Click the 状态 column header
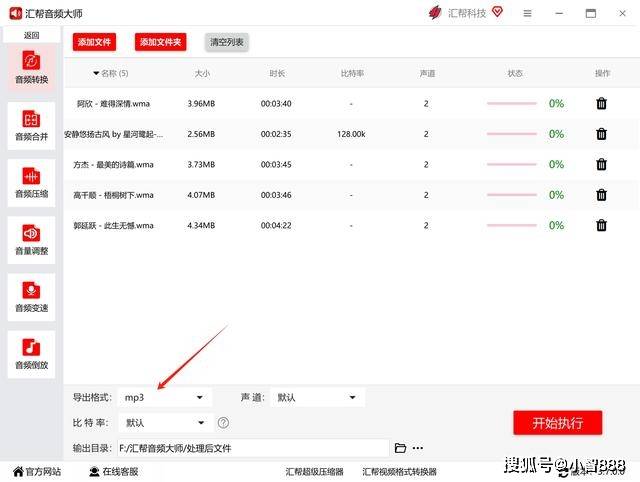Screen dimensions: 640x482 click(x=515, y=73)
